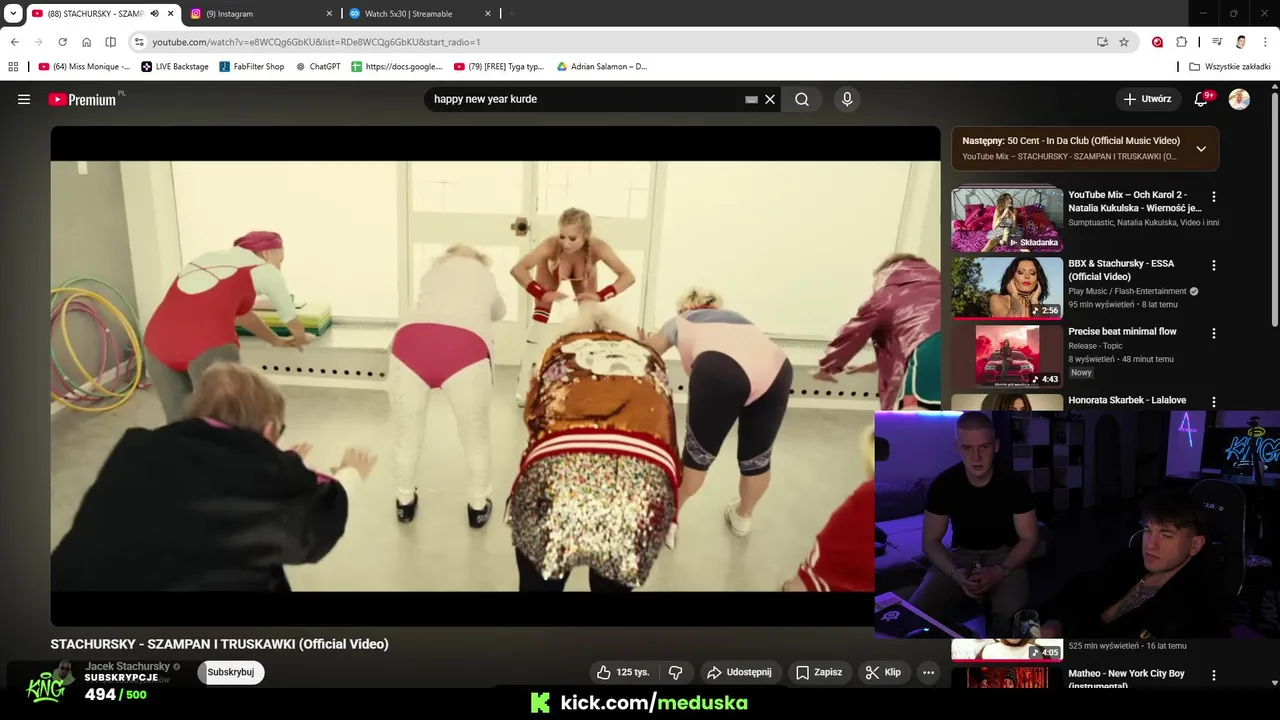Screen dimensions: 1280x720
Task: Pause the main video player
Action: point(495,375)
